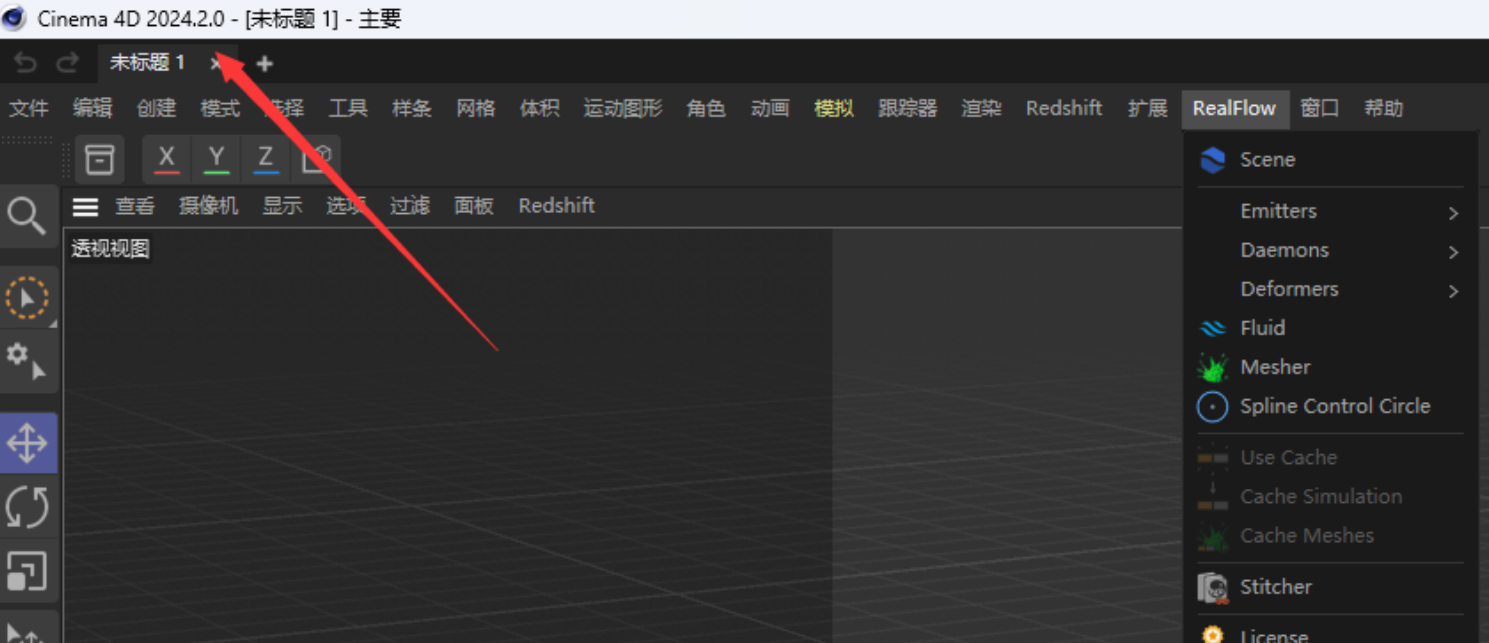The width and height of the screenshot is (1489, 643).
Task: Click the undo arrow icon
Action: coord(25,63)
